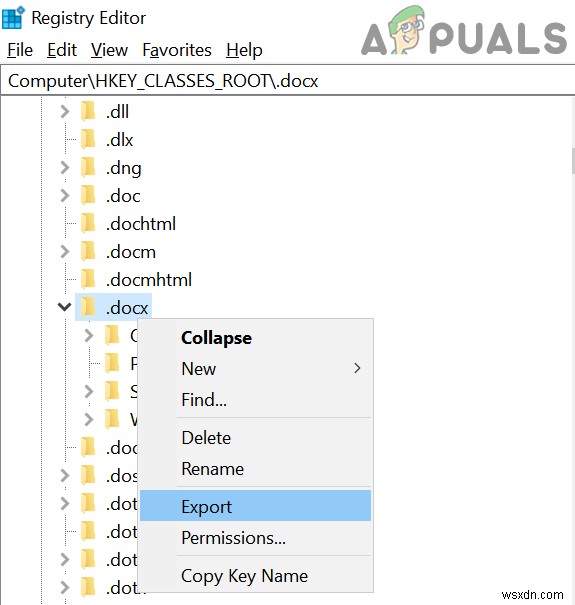Viewport: 575px width, 605px height.
Task: Expand the .doc key
Action: pos(65,196)
